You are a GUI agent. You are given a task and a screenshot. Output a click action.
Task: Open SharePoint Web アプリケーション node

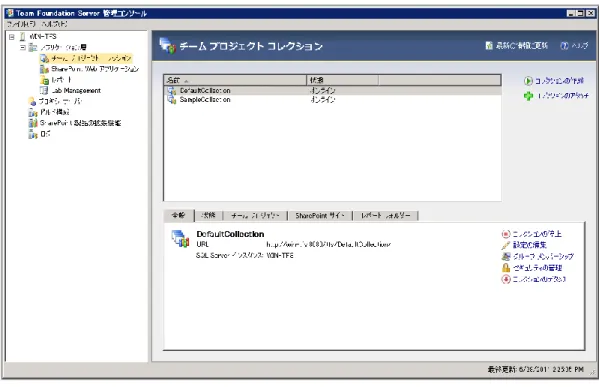coord(95,69)
